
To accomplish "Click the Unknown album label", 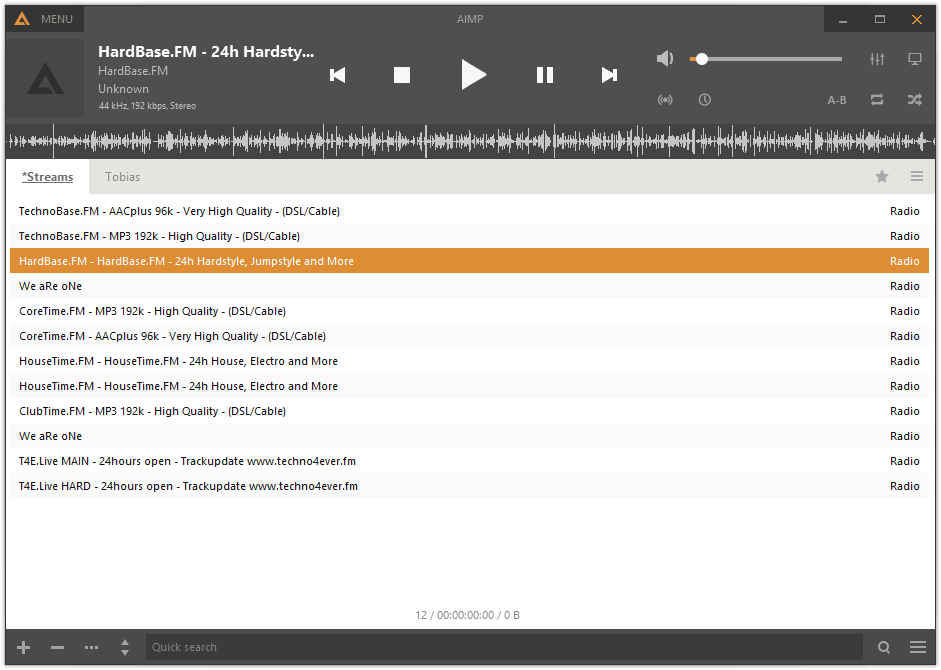I will tap(124, 89).
